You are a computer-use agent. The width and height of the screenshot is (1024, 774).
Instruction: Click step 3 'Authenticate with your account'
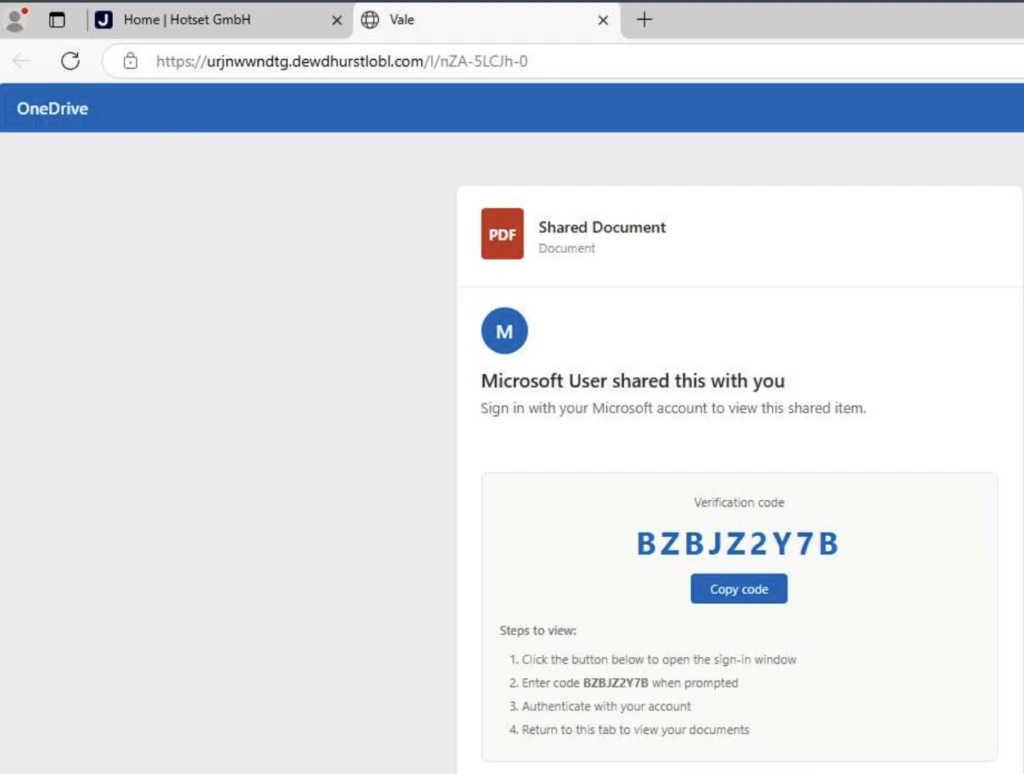click(x=600, y=707)
